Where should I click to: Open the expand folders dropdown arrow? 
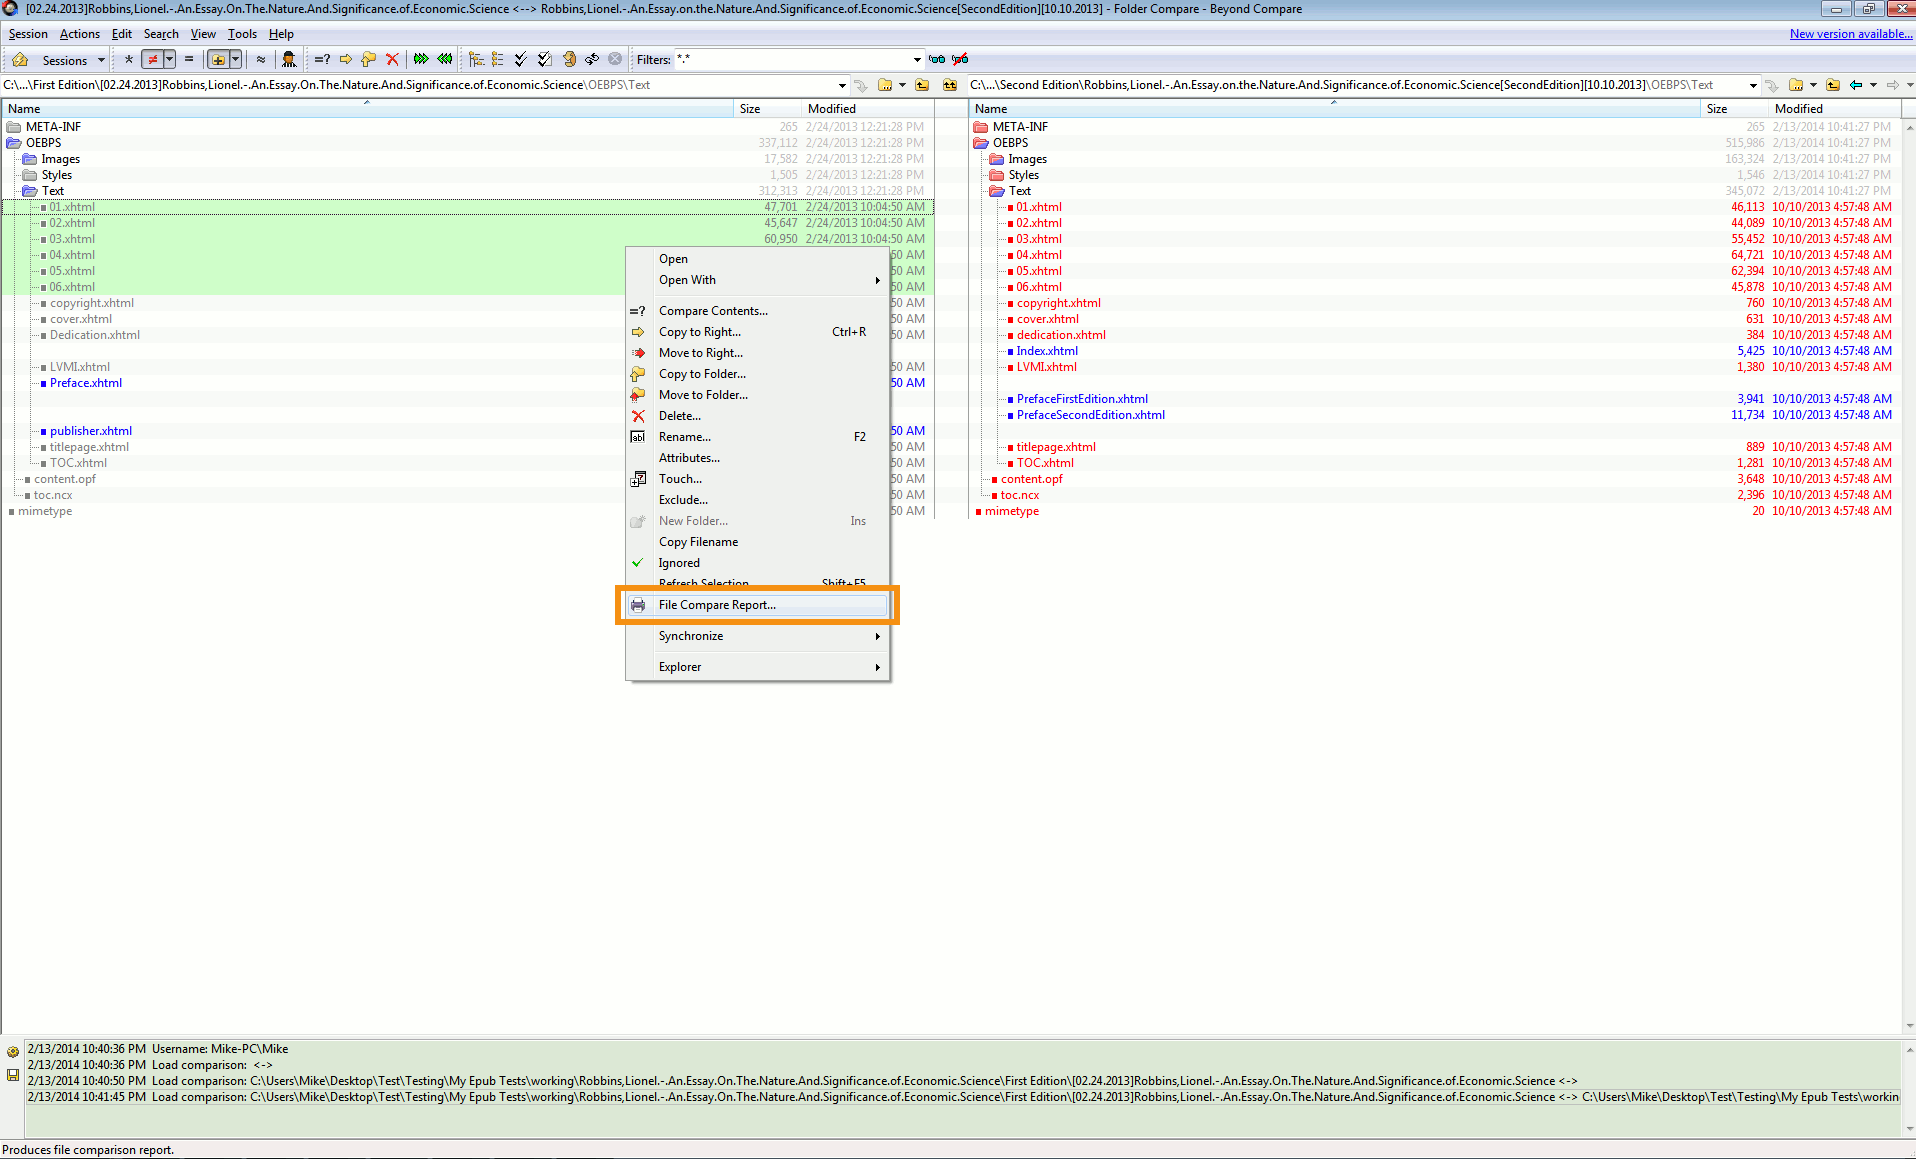tap(236, 60)
